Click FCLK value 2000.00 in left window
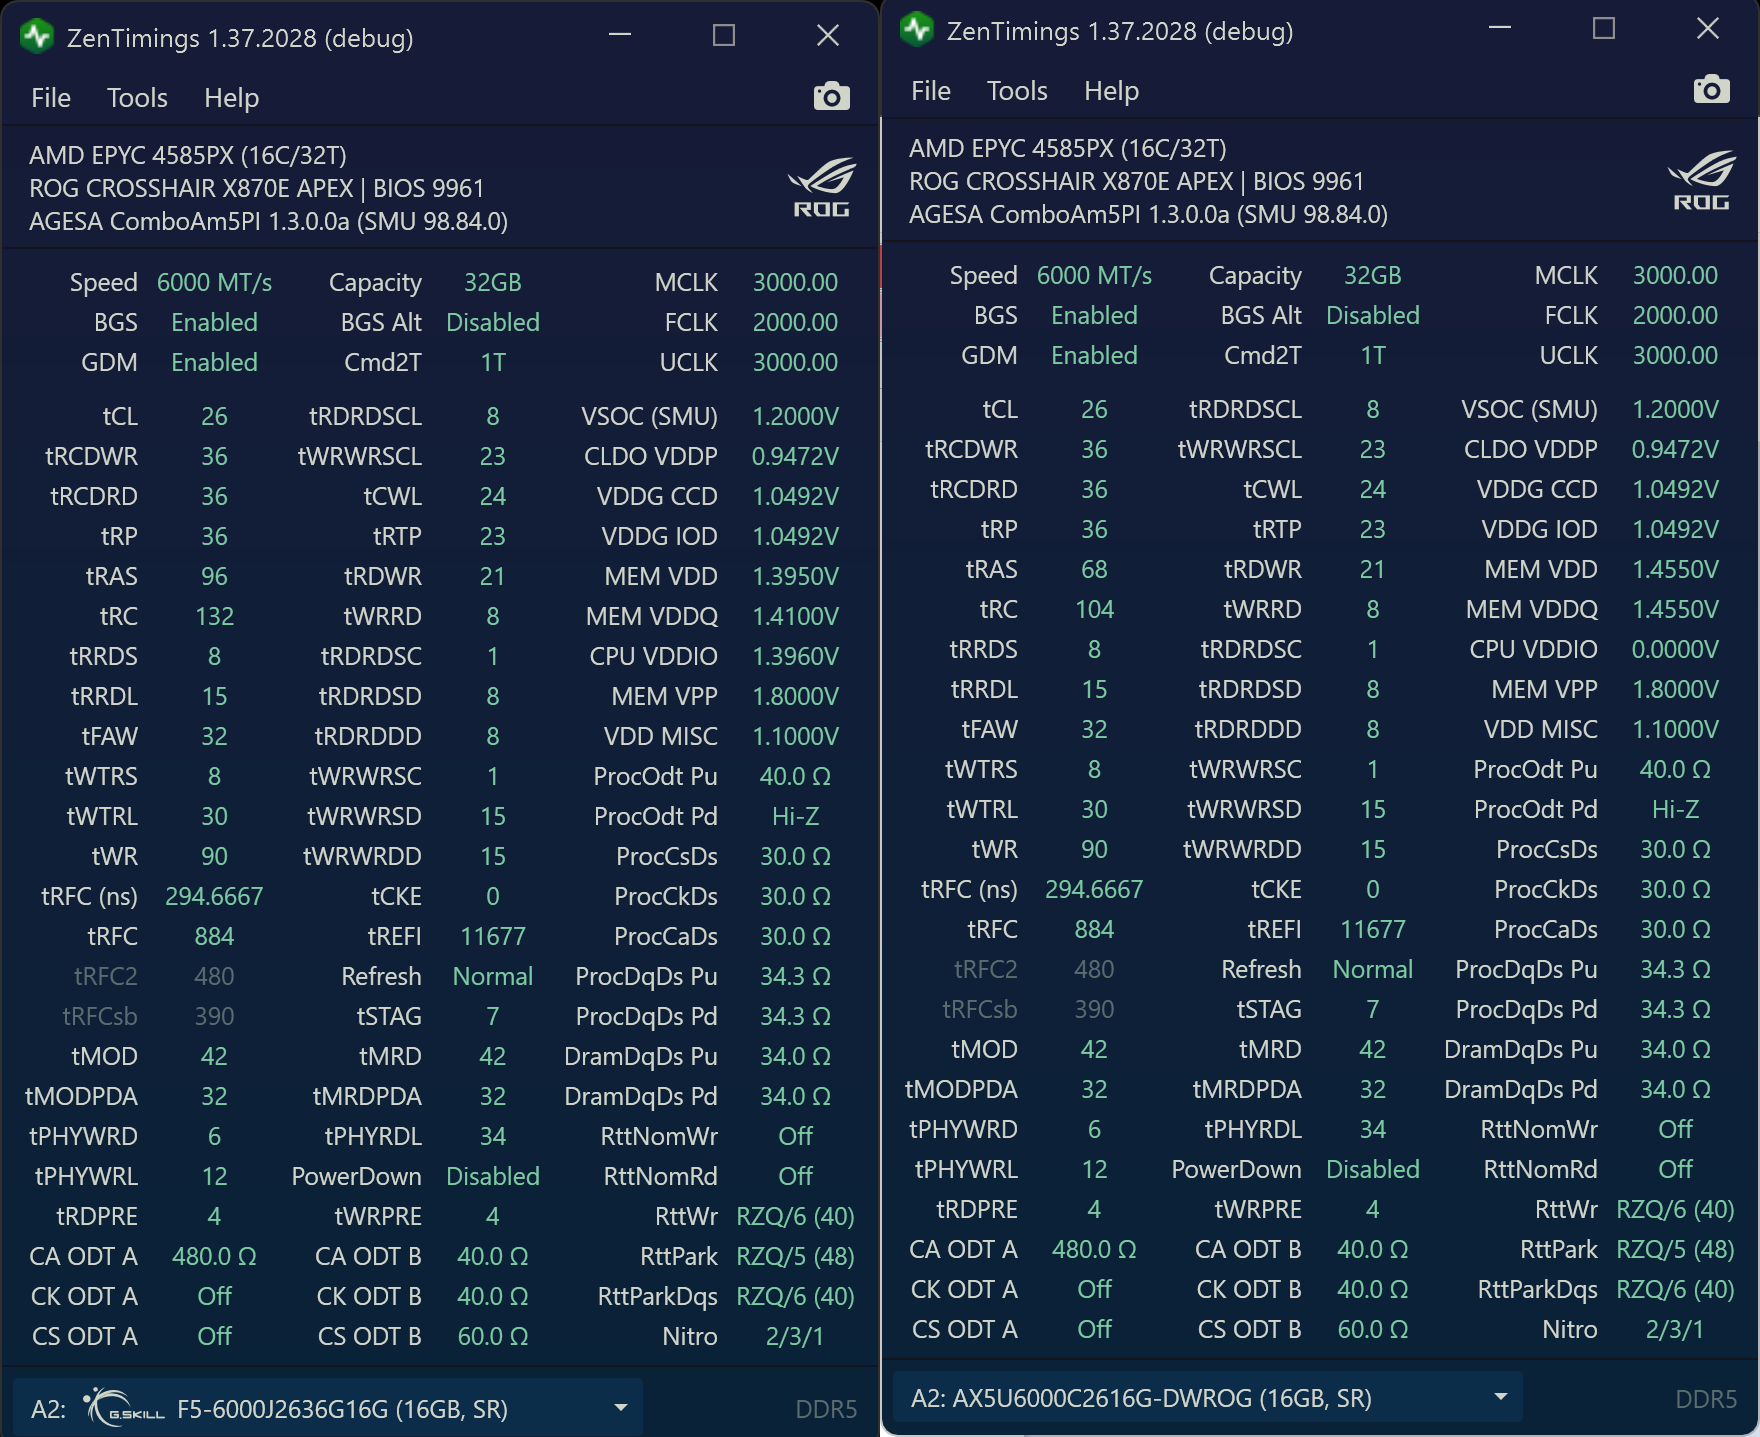 coord(796,323)
